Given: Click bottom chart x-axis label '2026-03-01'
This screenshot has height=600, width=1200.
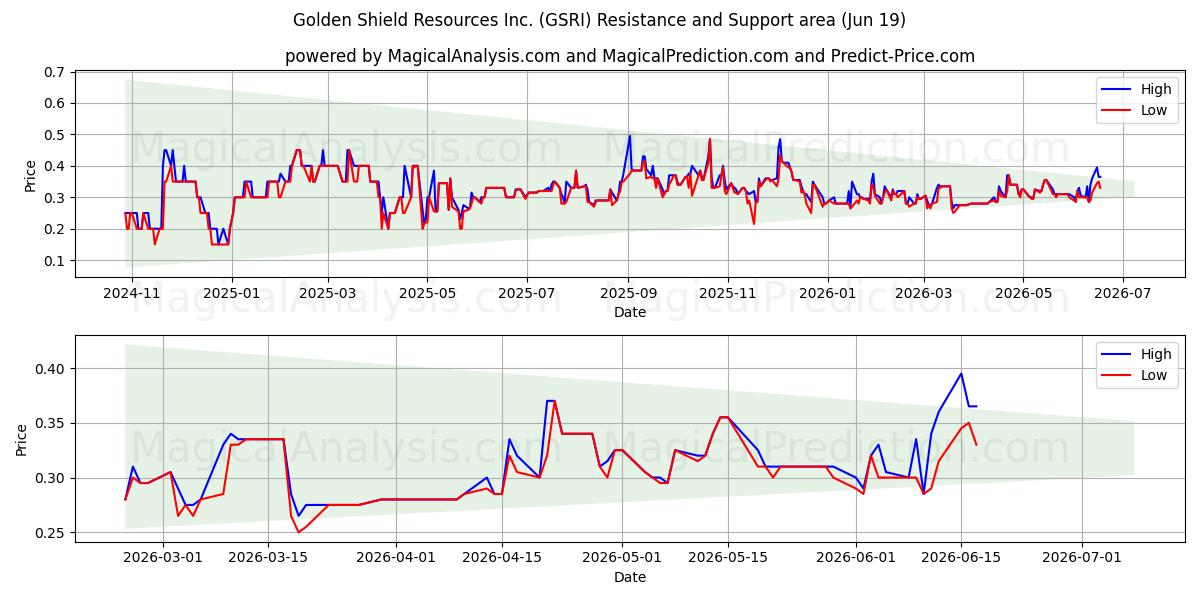Looking at the screenshot, I should [x=163, y=558].
